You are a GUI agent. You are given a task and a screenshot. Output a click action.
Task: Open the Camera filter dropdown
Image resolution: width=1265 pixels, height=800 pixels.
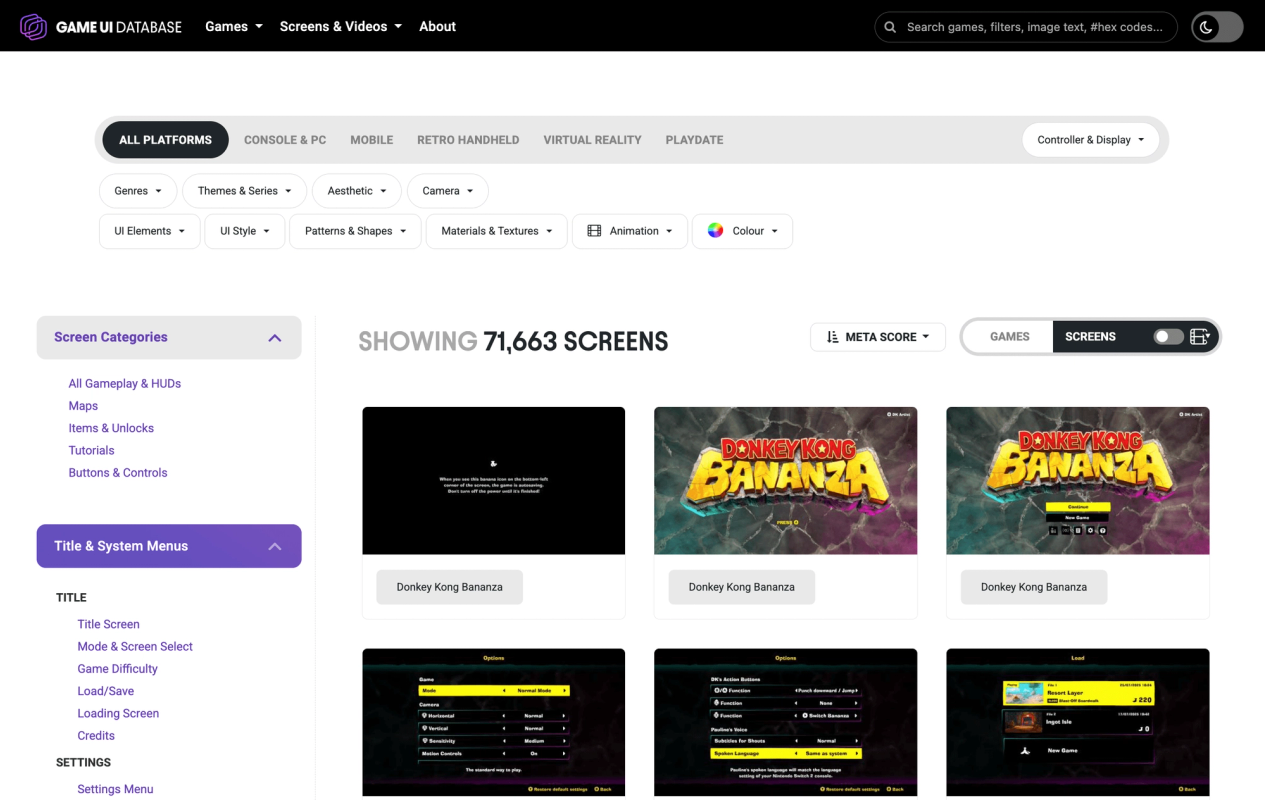[x=448, y=191]
